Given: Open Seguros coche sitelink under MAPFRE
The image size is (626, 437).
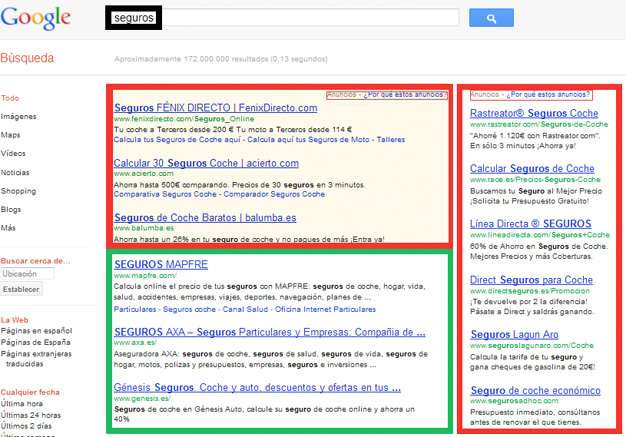Looking at the screenshot, I should [189, 309].
